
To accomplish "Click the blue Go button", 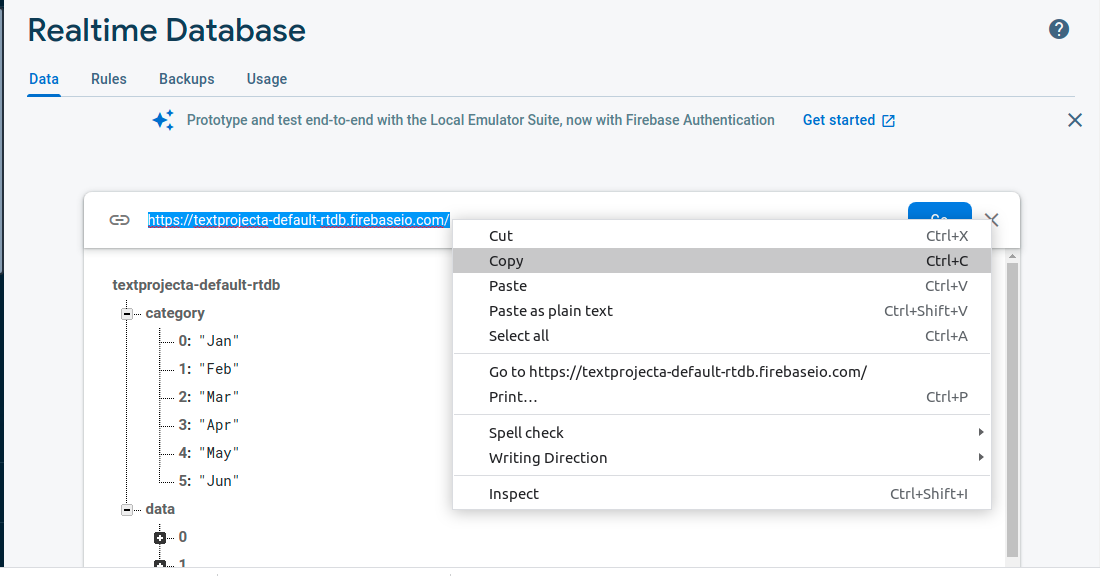I will (x=939, y=212).
